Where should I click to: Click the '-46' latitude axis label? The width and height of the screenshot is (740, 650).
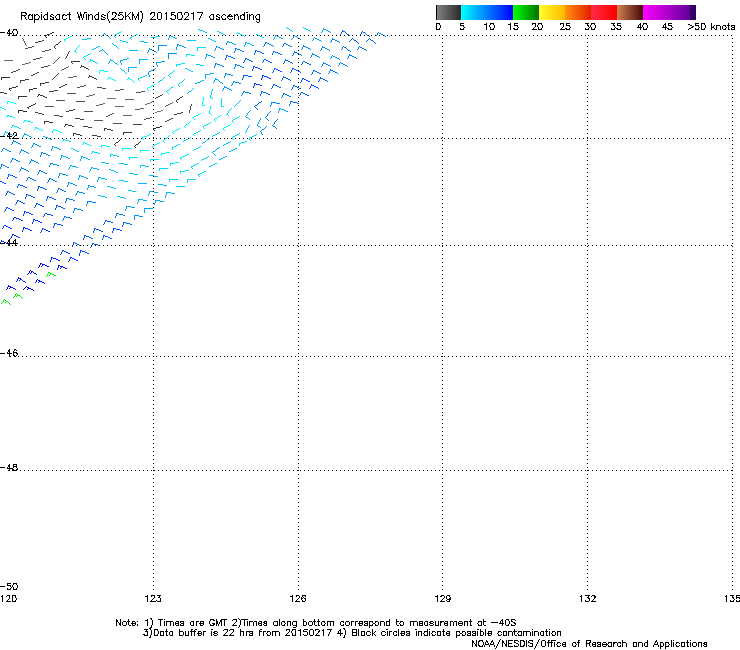pyautogui.click(x=9, y=353)
